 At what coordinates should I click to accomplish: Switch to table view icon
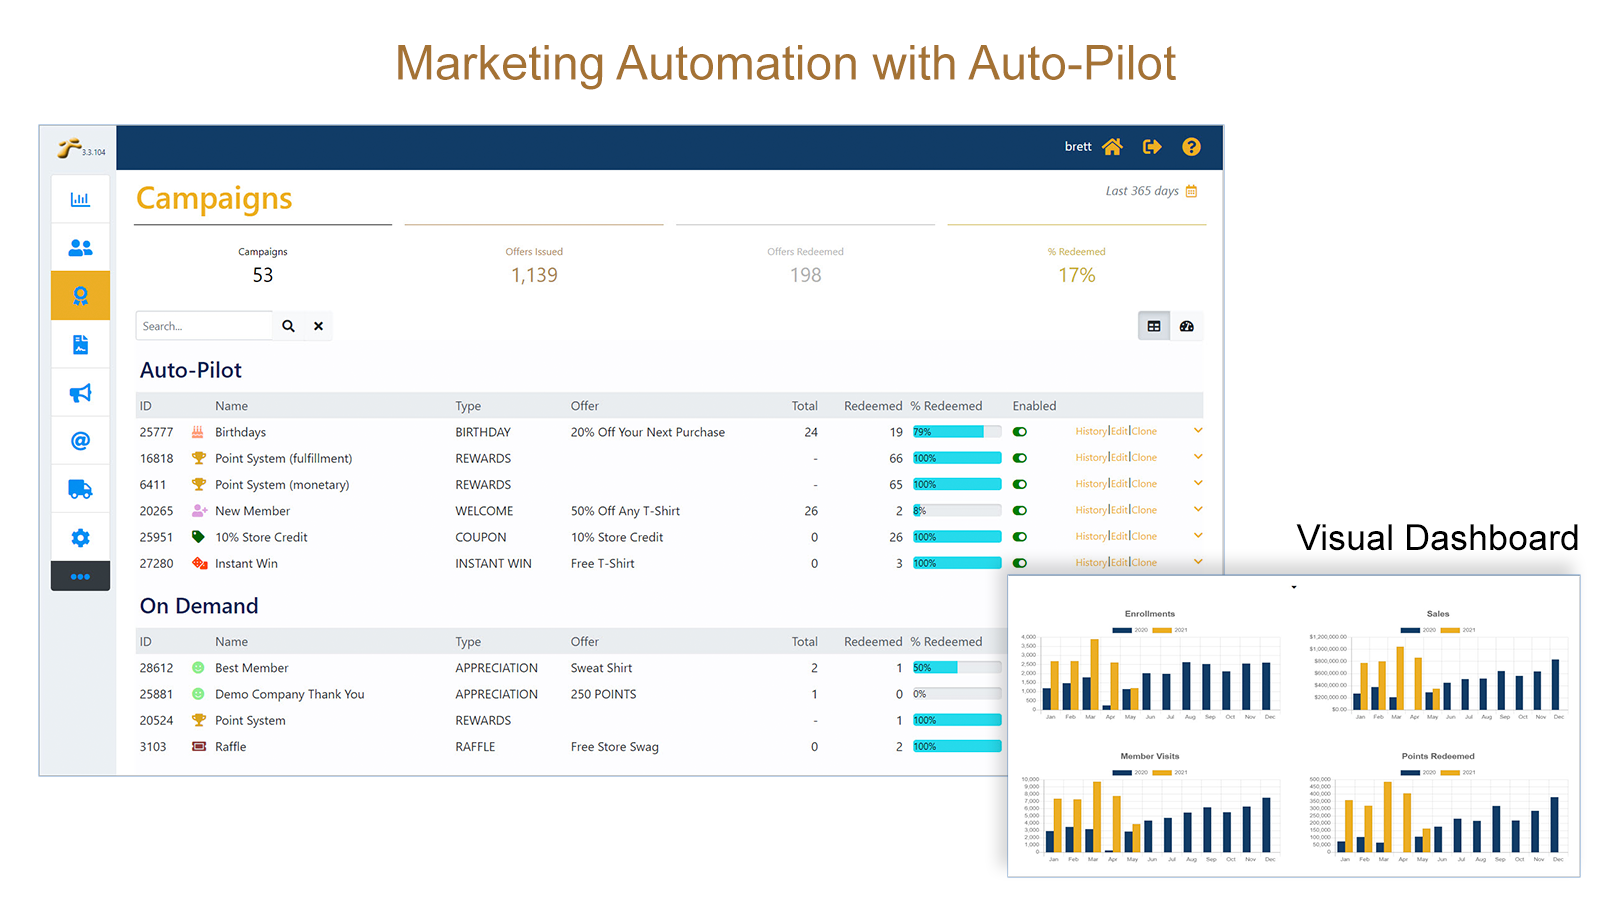pyautogui.click(x=1154, y=326)
